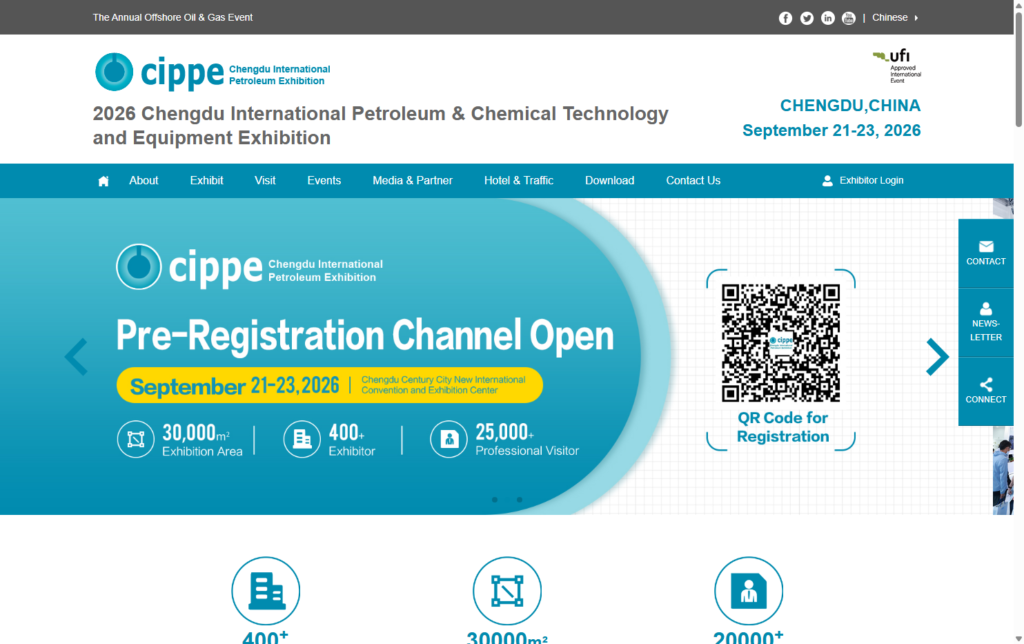
Task: Click the CONNECT share icon
Action: pos(985,385)
